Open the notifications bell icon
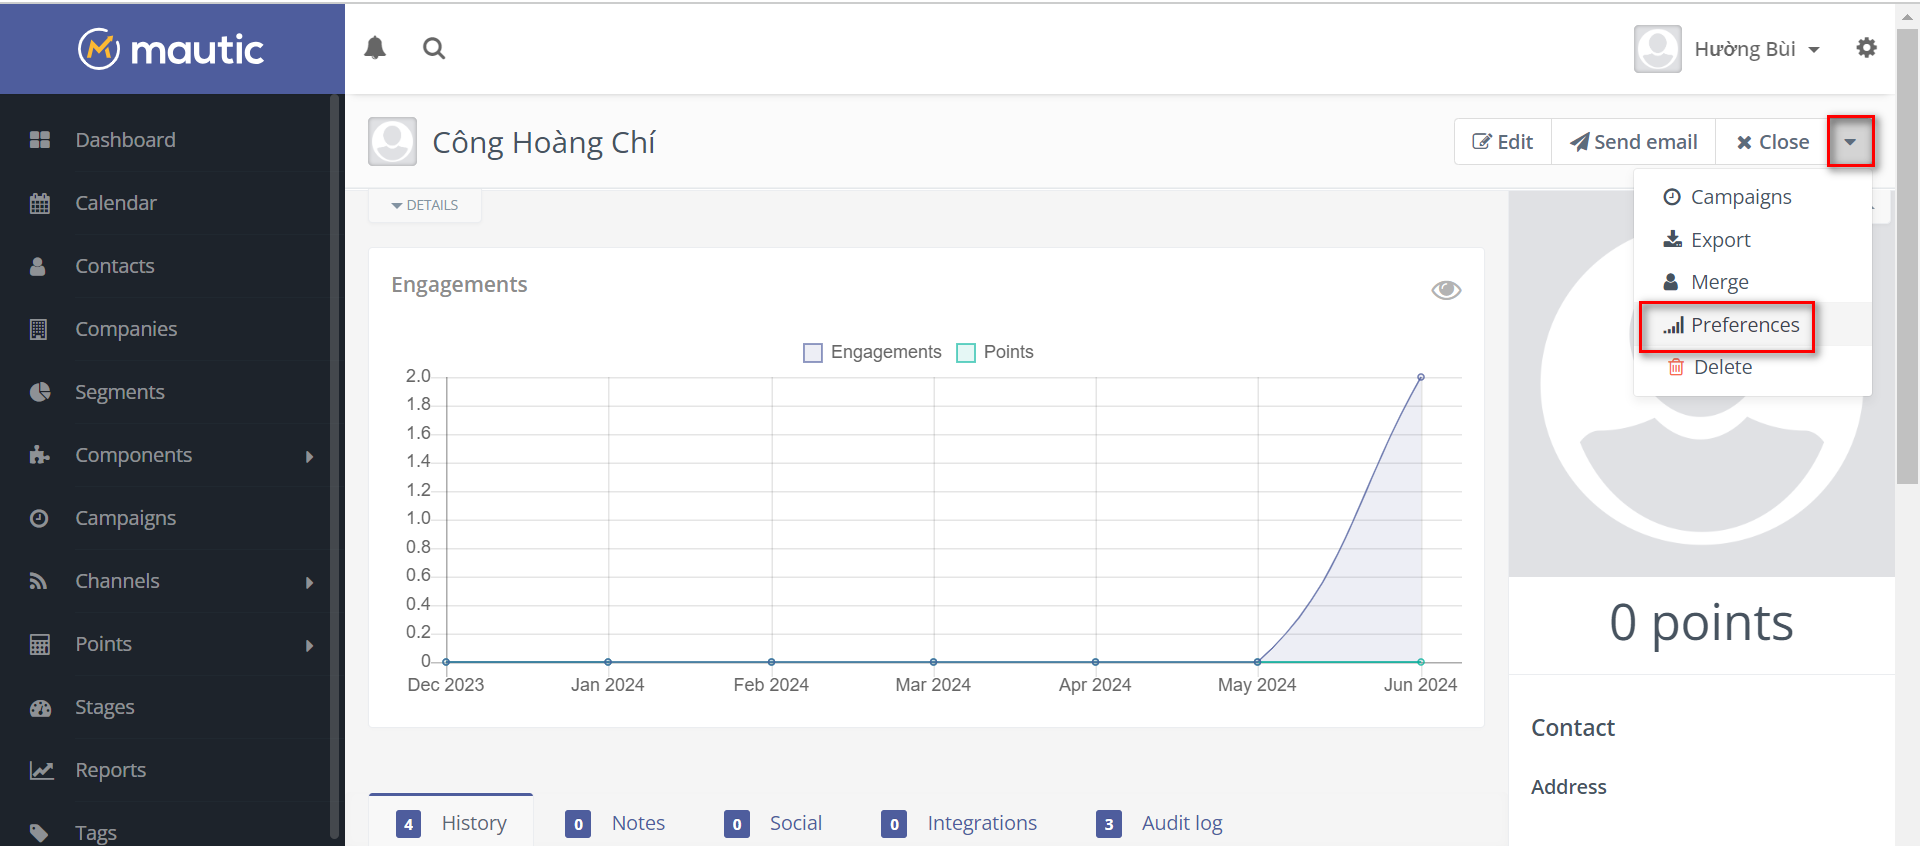 coord(375,48)
